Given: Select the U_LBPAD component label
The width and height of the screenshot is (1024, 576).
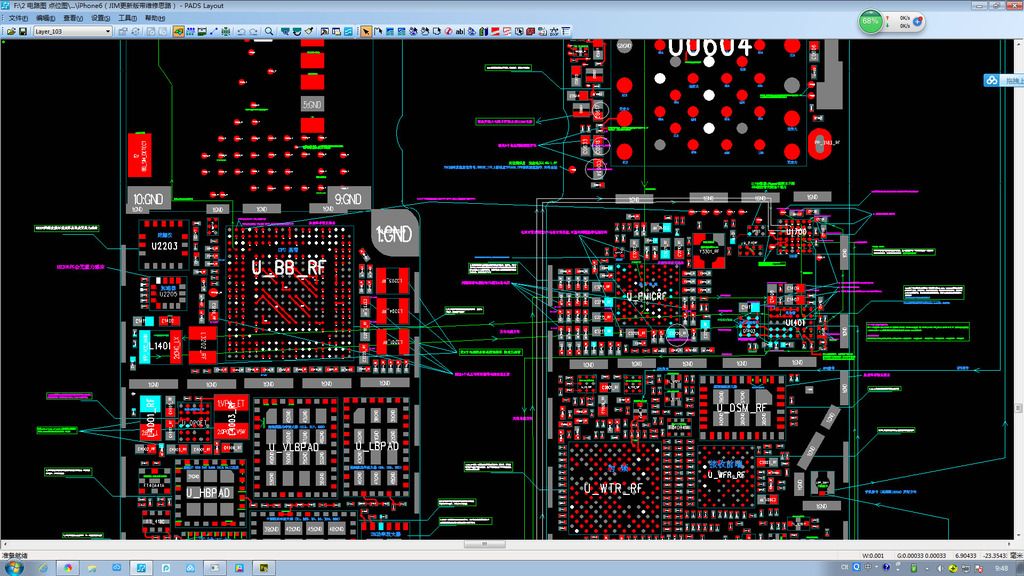Looking at the screenshot, I should tap(377, 446).
